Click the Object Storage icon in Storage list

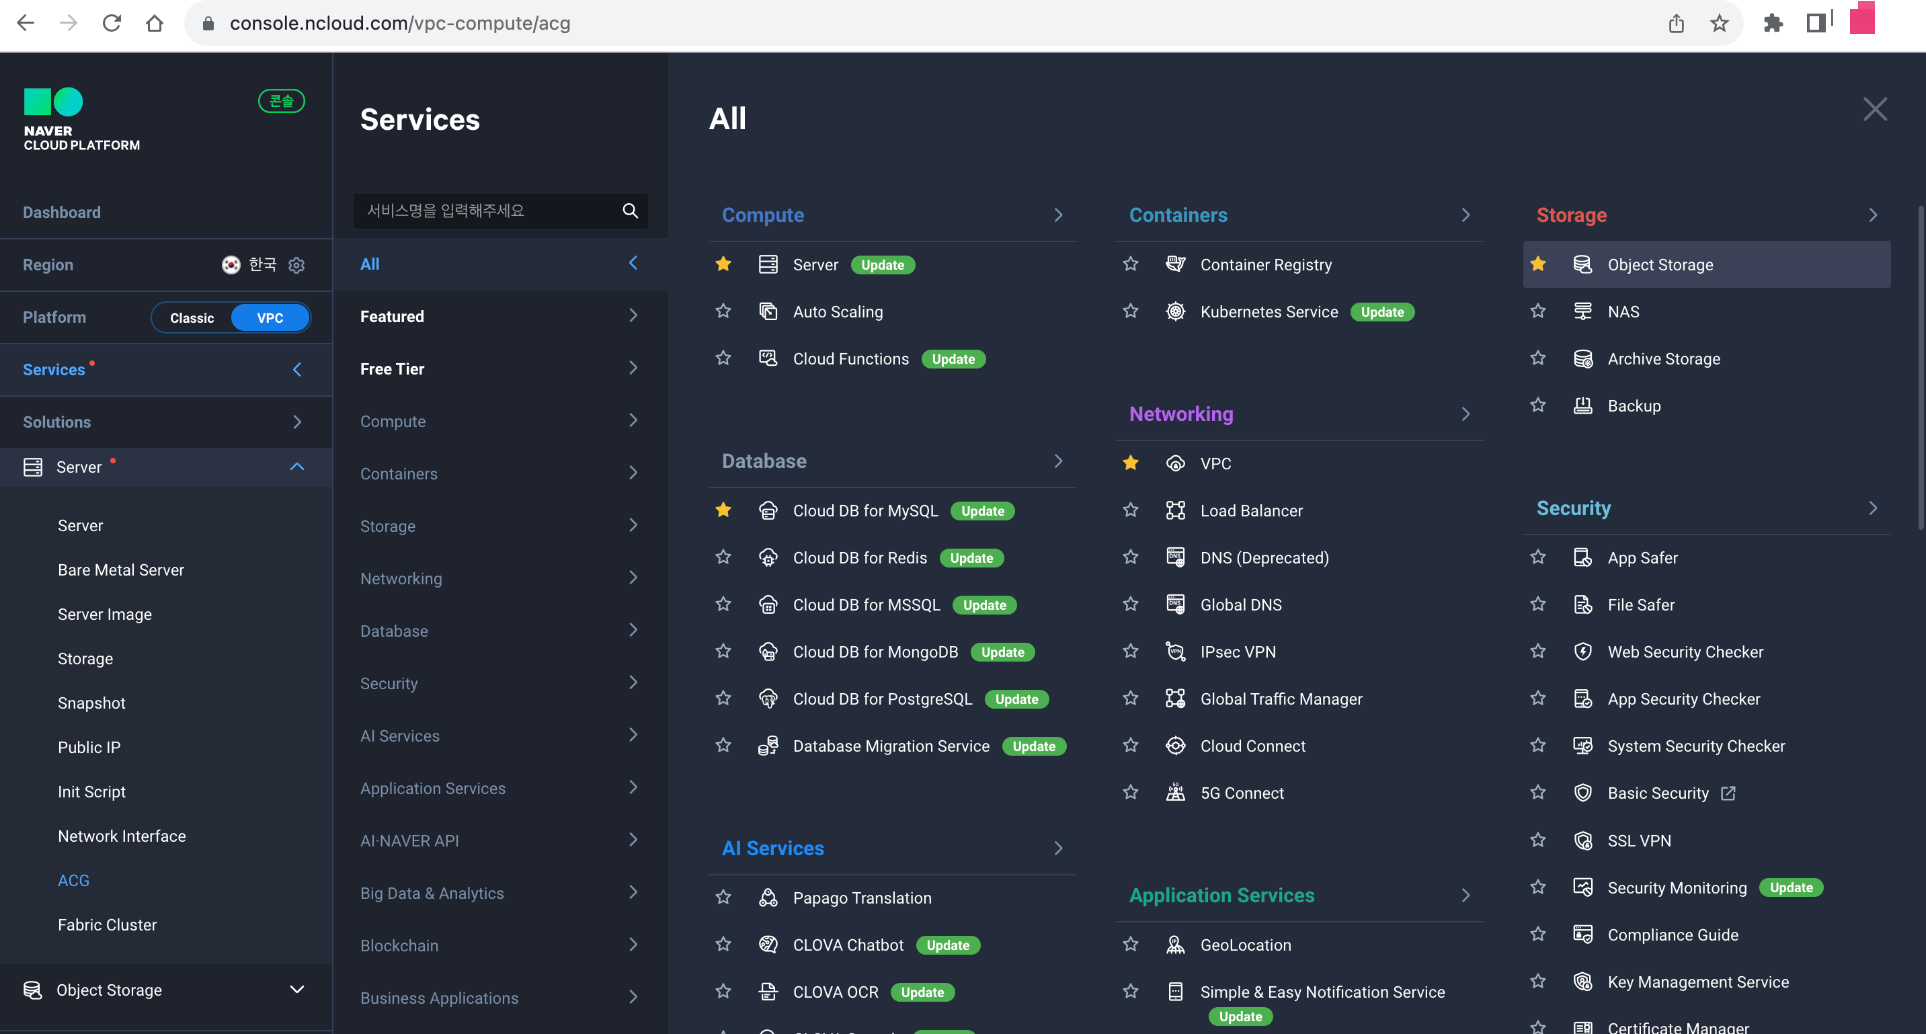[x=1583, y=264]
